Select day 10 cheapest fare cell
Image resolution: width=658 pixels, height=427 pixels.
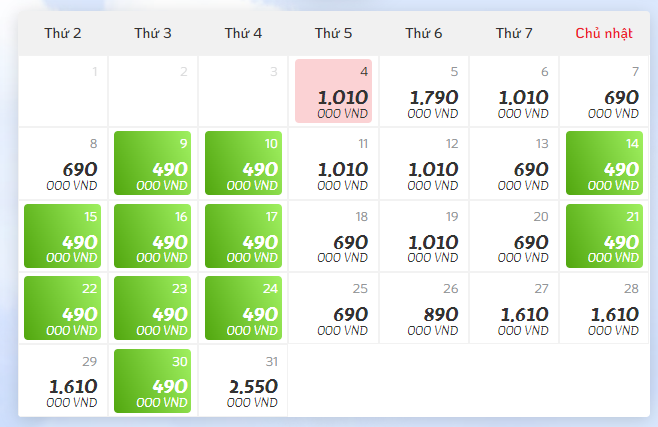coord(243,163)
